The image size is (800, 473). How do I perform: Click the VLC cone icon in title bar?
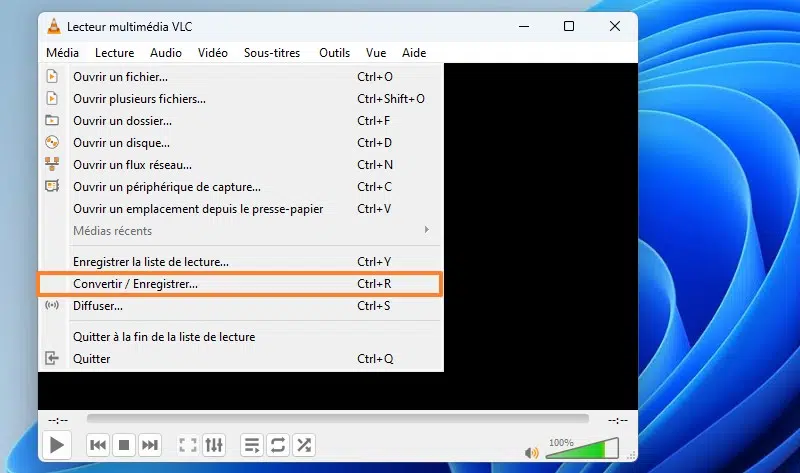coord(54,27)
